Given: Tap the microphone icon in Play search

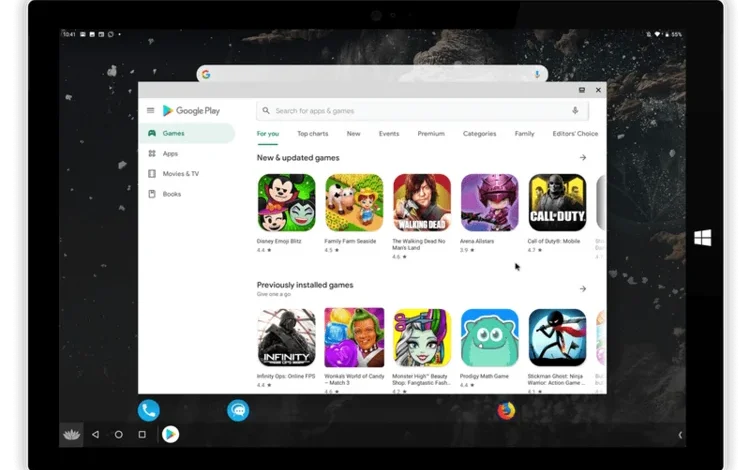Looking at the screenshot, I should (575, 110).
